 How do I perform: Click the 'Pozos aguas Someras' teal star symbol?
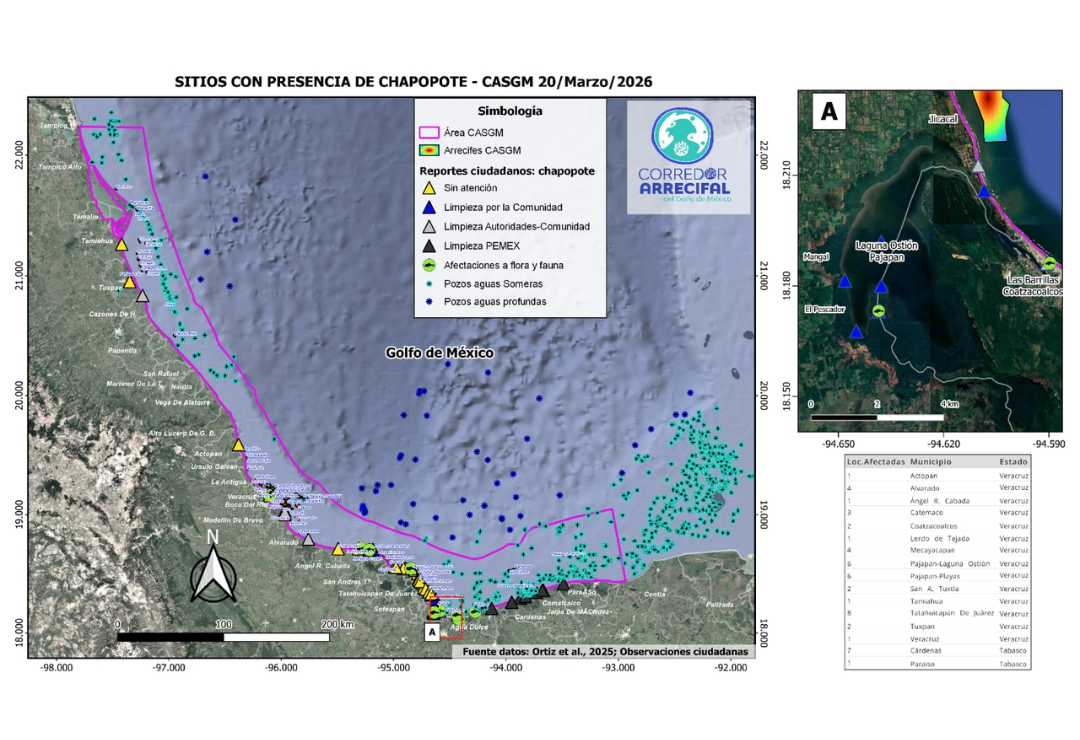pyautogui.click(x=431, y=284)
